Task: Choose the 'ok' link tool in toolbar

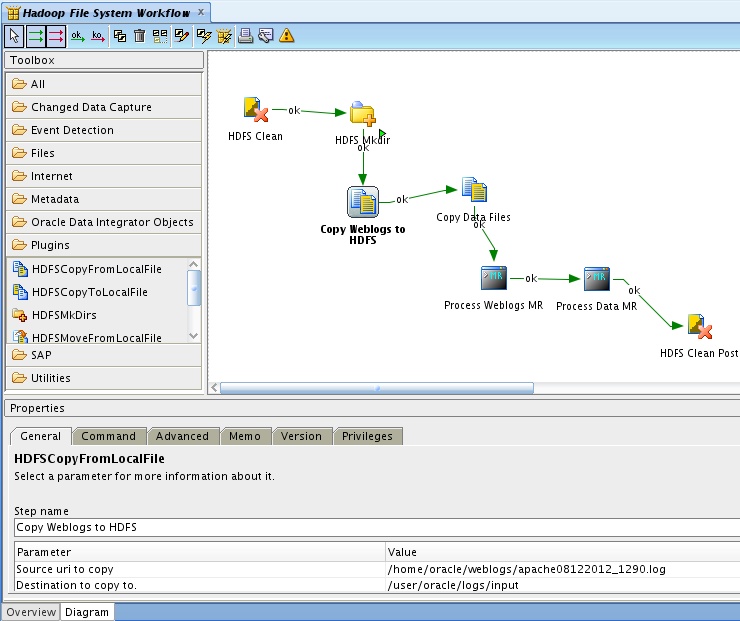Action: tap(77, 36)
